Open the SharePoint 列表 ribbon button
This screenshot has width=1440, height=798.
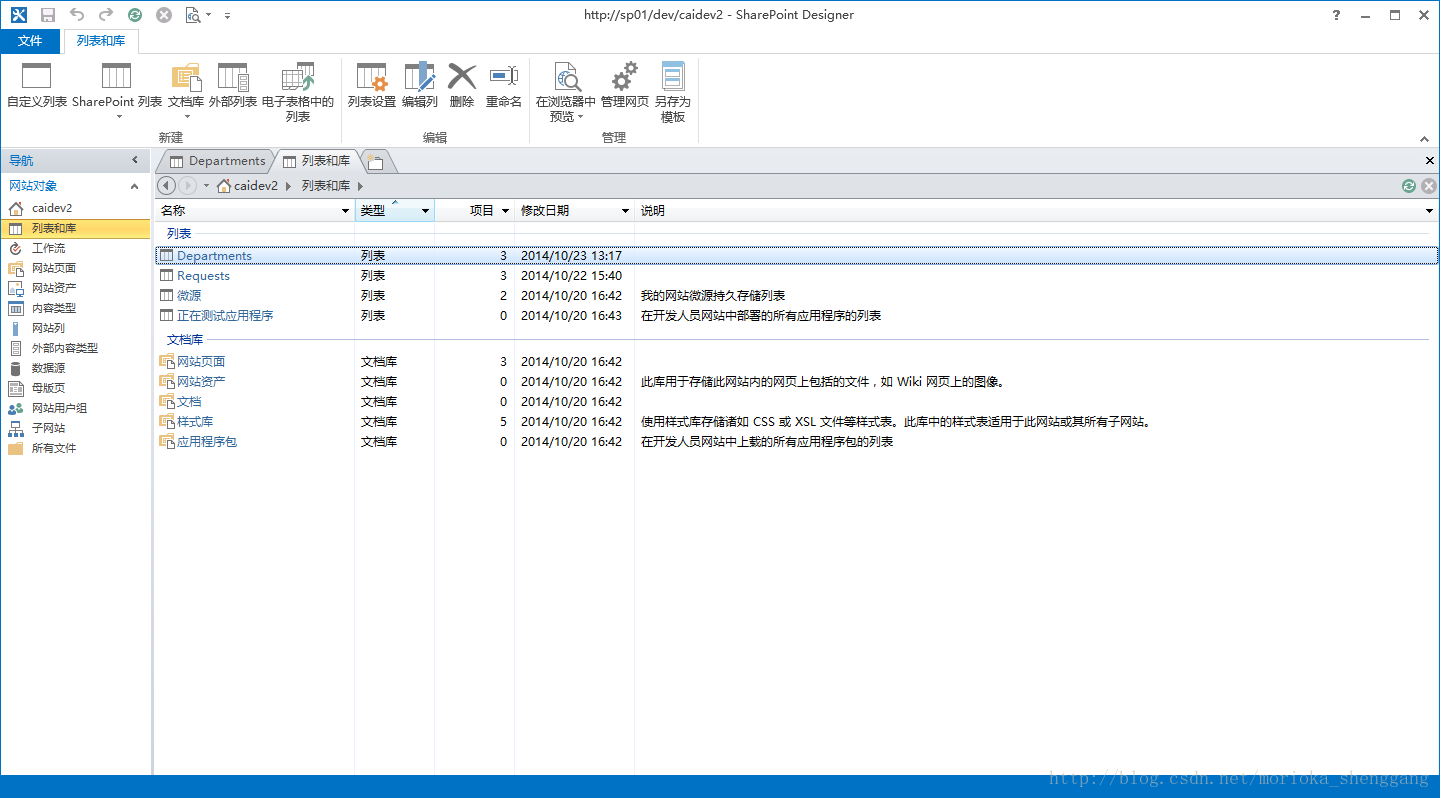pos(117,91)
